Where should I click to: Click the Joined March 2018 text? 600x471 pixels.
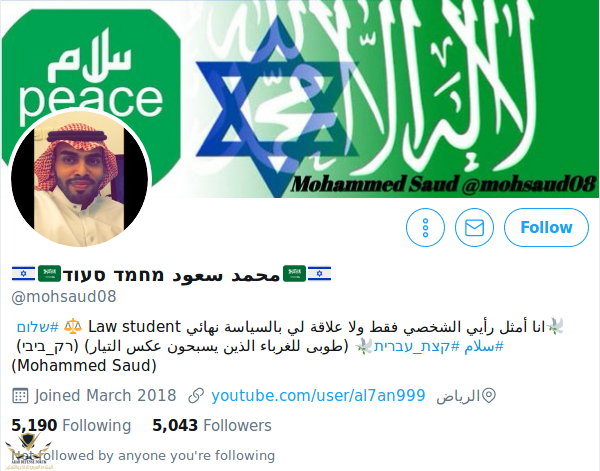point(105,396)
